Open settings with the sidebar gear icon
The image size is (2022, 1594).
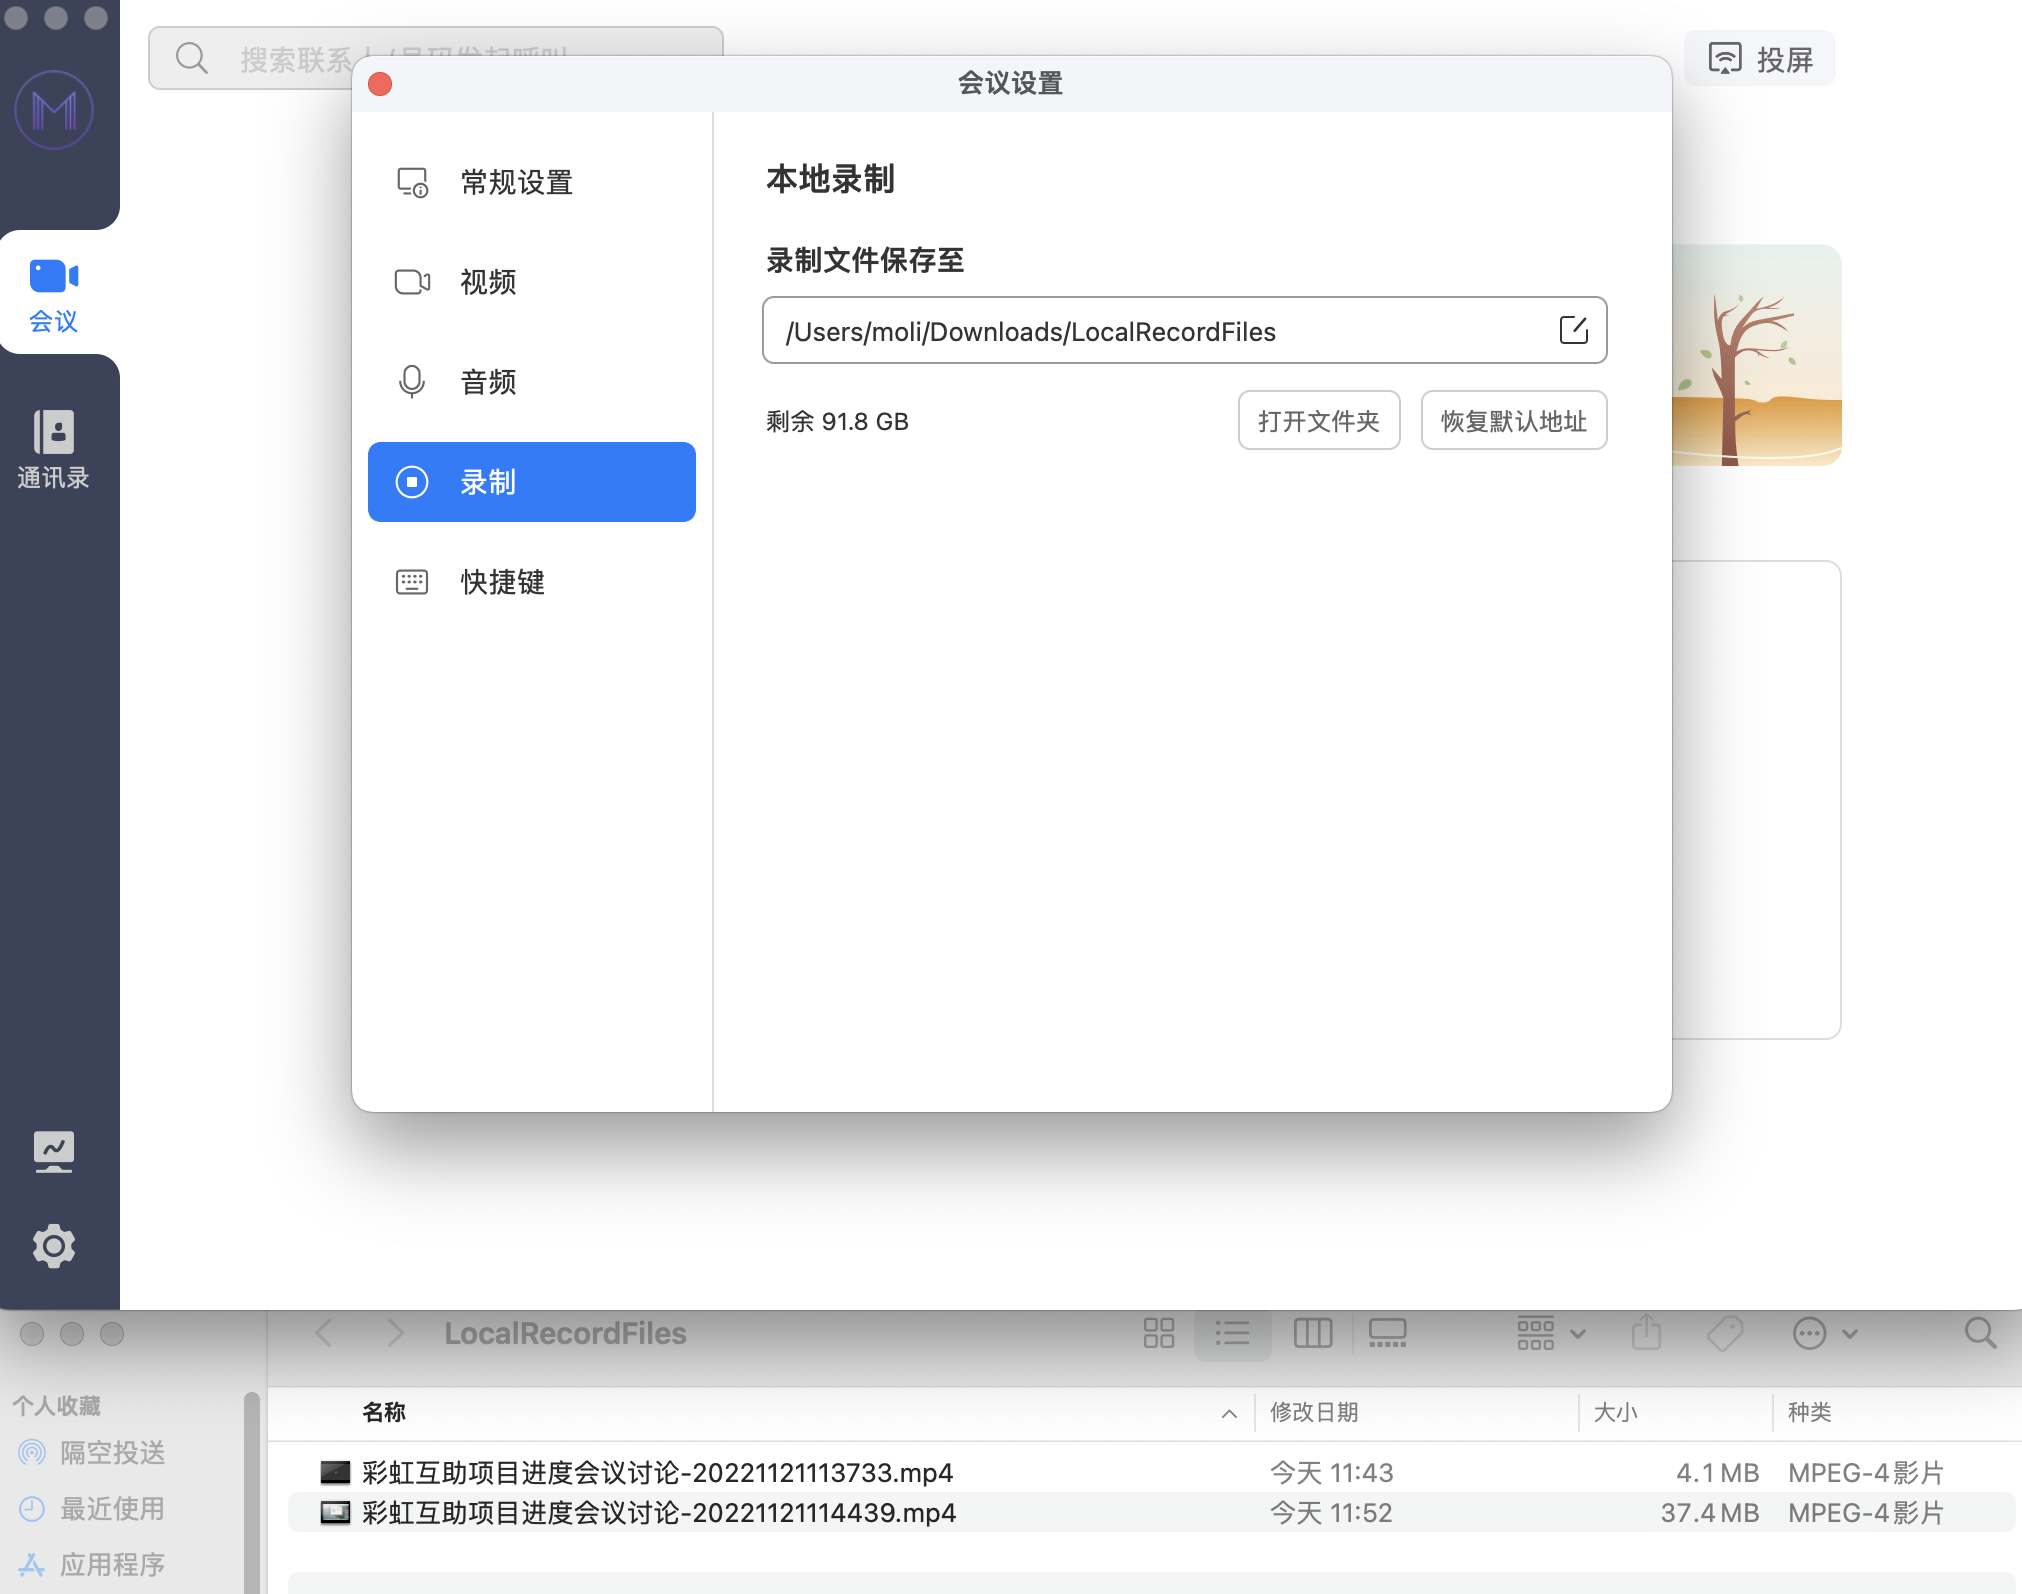[x=54, y=1246]
